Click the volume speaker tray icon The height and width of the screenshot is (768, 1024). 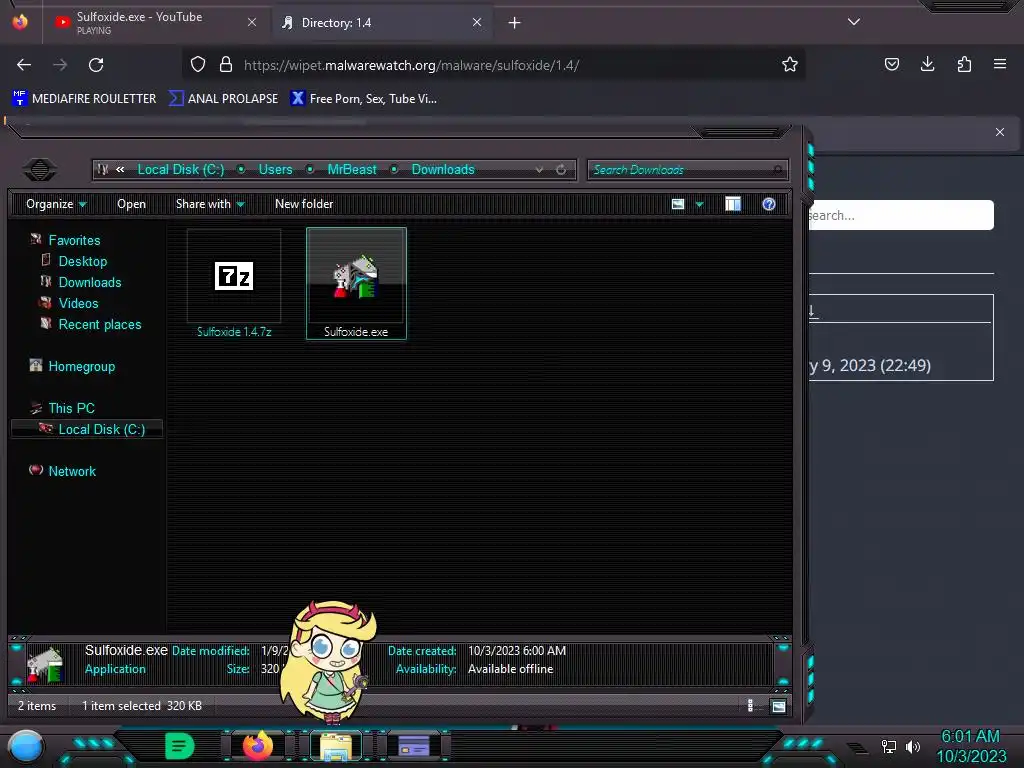(x=913, y=746)
